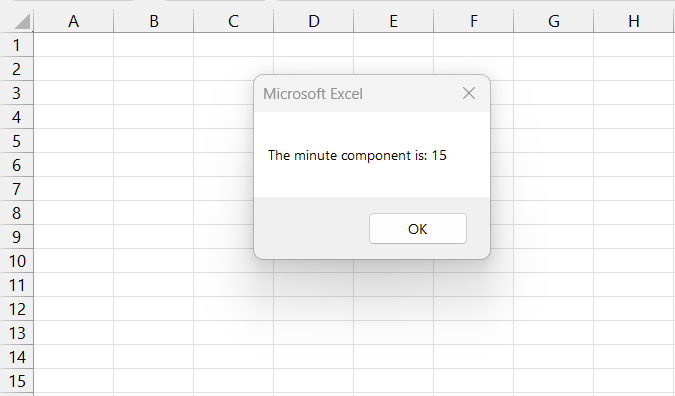Select row 6 header
The image size is (675, 396).
click(16, 165)
